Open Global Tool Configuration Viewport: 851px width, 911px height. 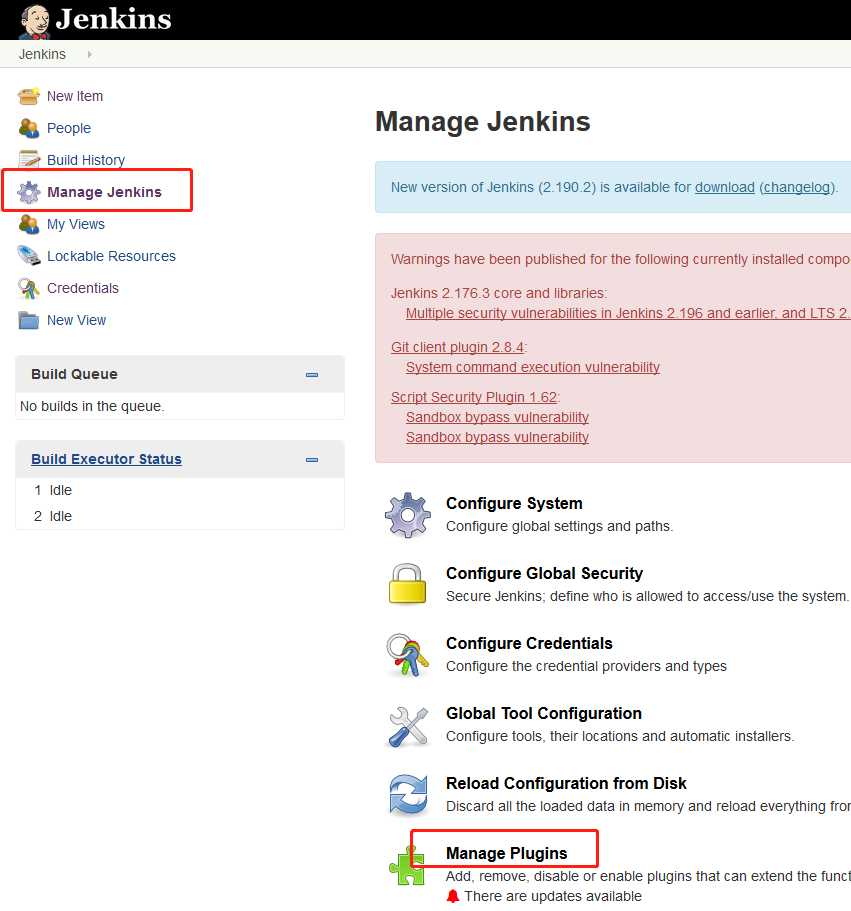click(544, 713)
